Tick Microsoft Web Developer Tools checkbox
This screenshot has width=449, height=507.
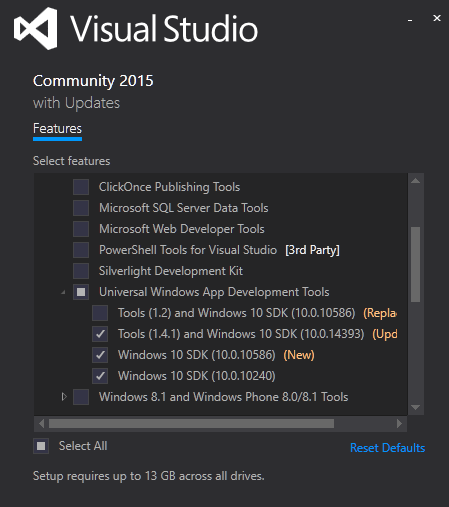coord(81,229)
